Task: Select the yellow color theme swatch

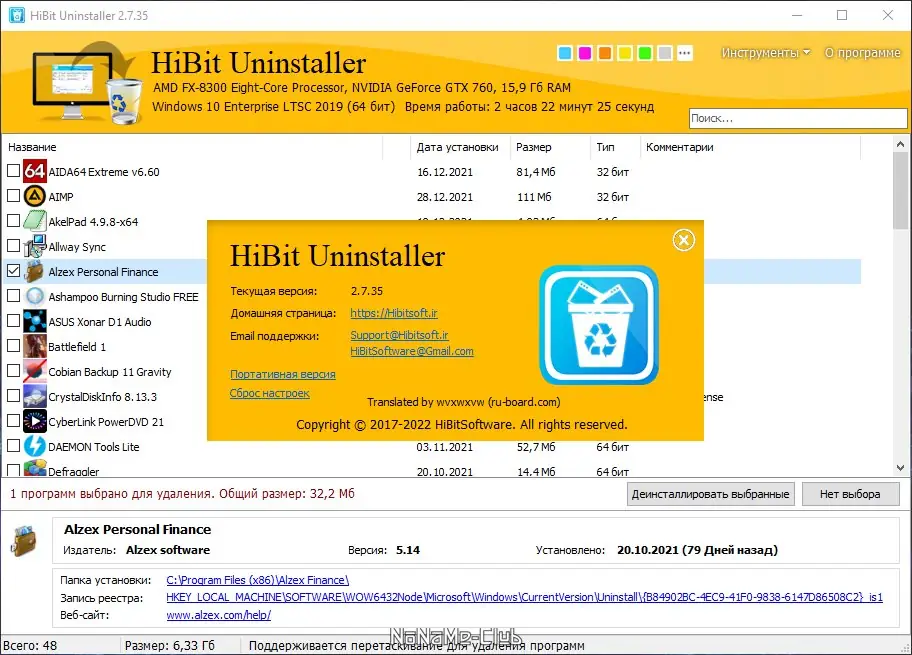Action: 625,53
